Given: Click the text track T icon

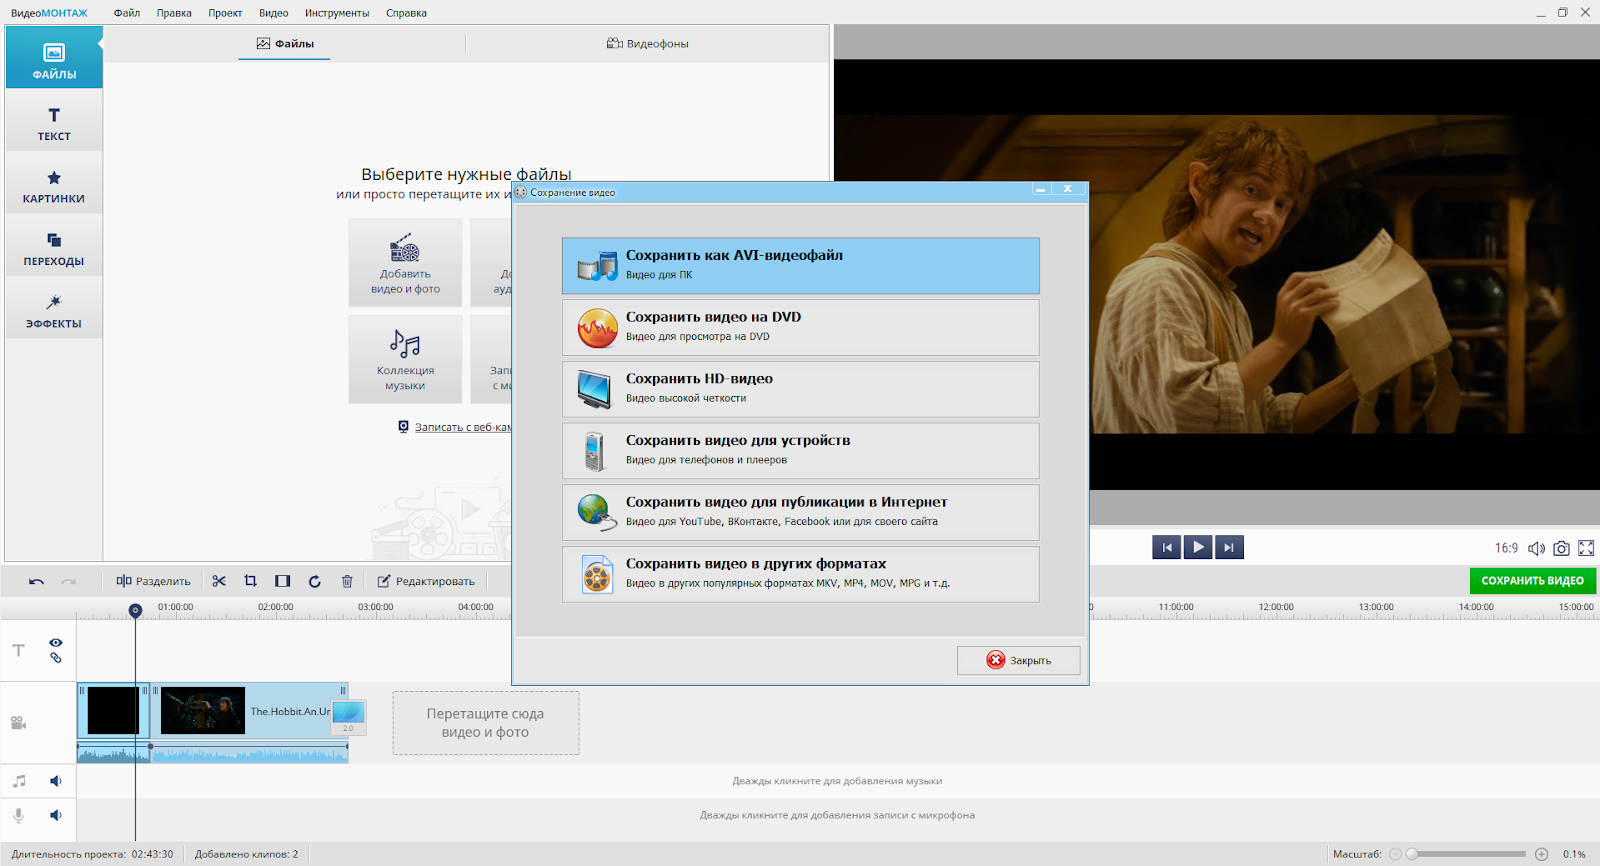Looking at the screenshot, I should [18, 650].
